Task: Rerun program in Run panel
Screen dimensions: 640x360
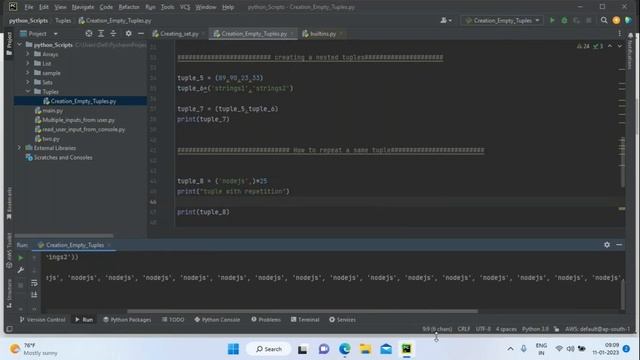Action: pyautogui.click(x=20, y=258)
